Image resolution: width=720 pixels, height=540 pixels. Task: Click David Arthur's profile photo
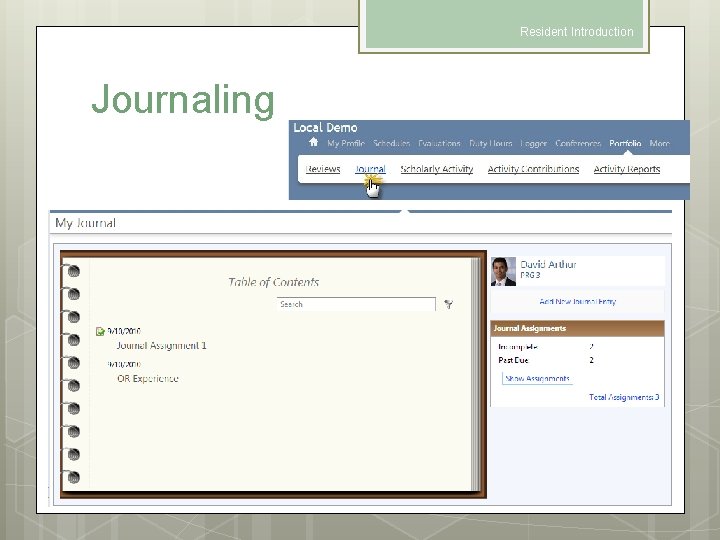coord(503,271)
